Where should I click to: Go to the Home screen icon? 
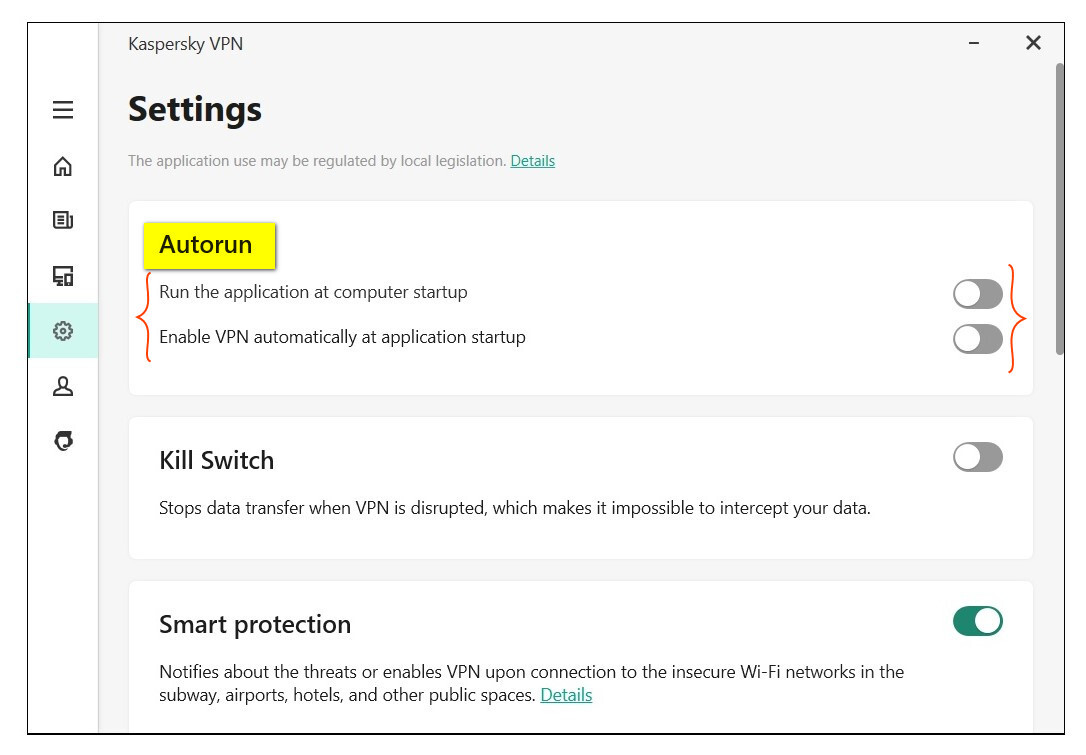(x=63, y=166)
